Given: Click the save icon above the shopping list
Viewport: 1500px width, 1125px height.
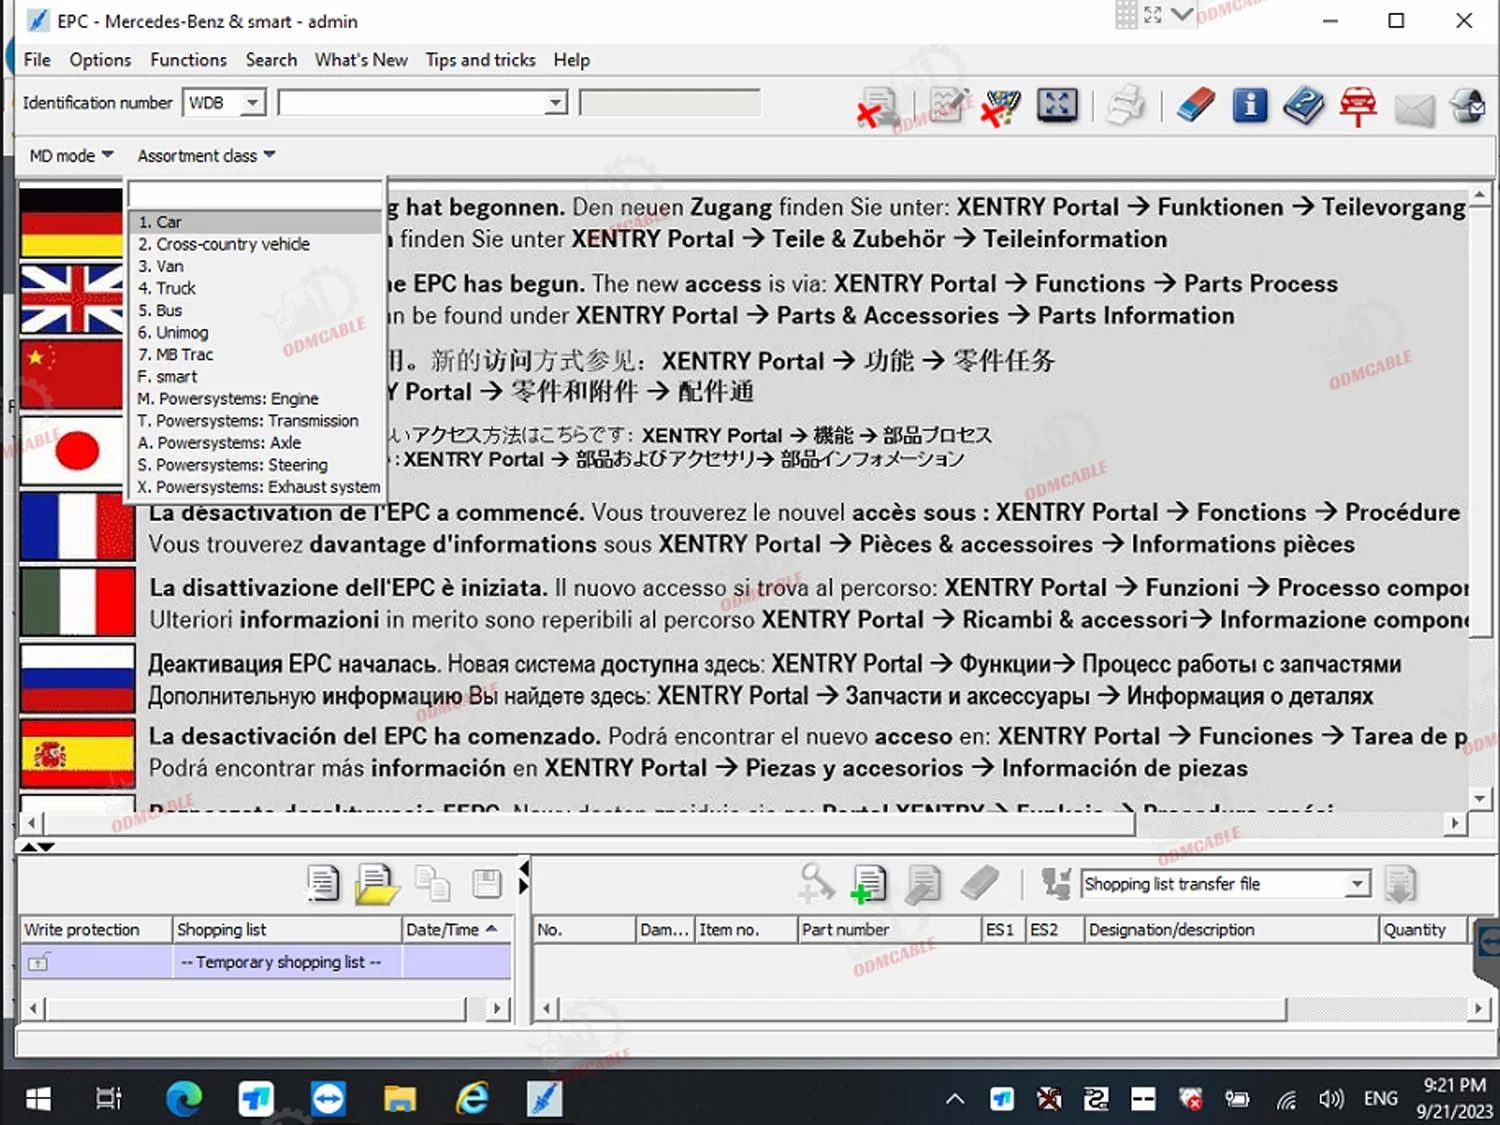Looking at the screenshot, I should coord(486,883).
